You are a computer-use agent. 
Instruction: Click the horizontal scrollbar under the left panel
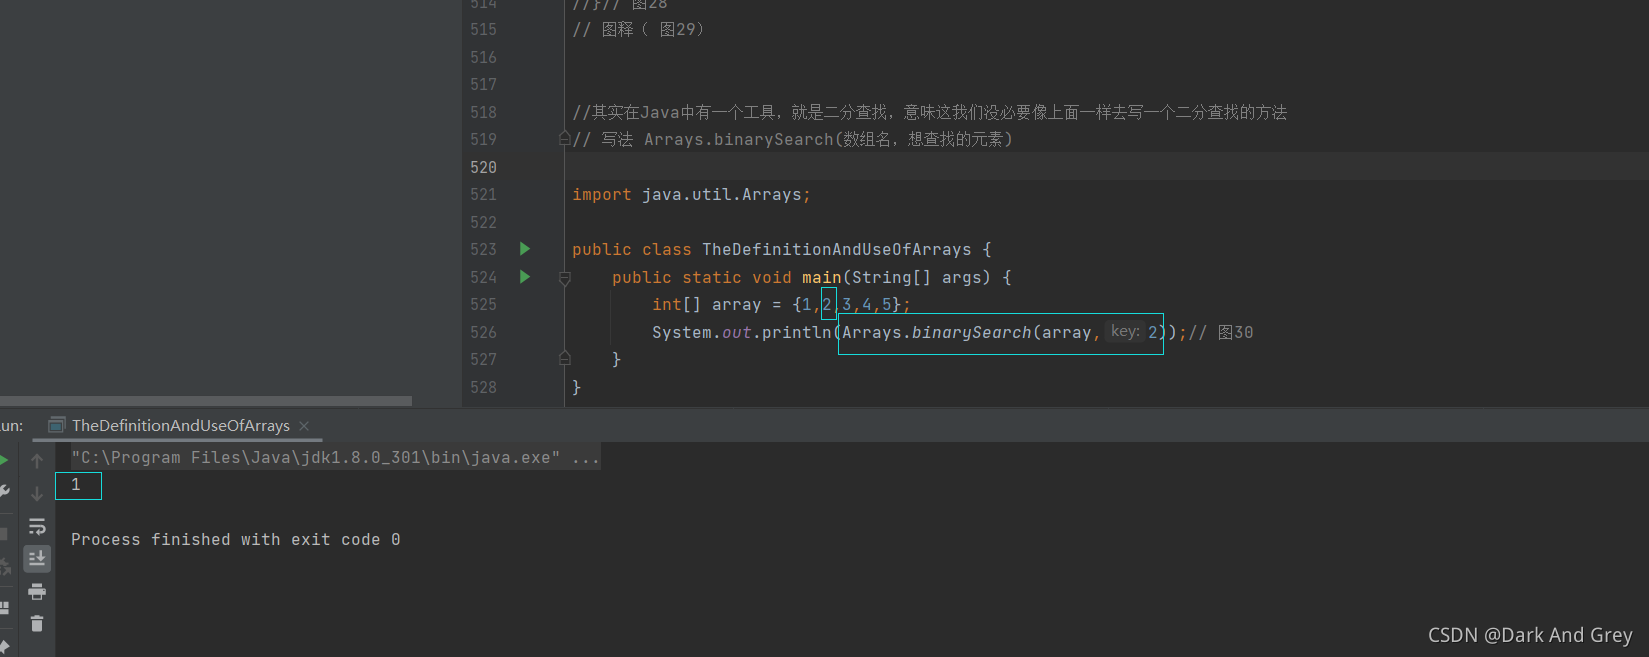tap(205, 401)
